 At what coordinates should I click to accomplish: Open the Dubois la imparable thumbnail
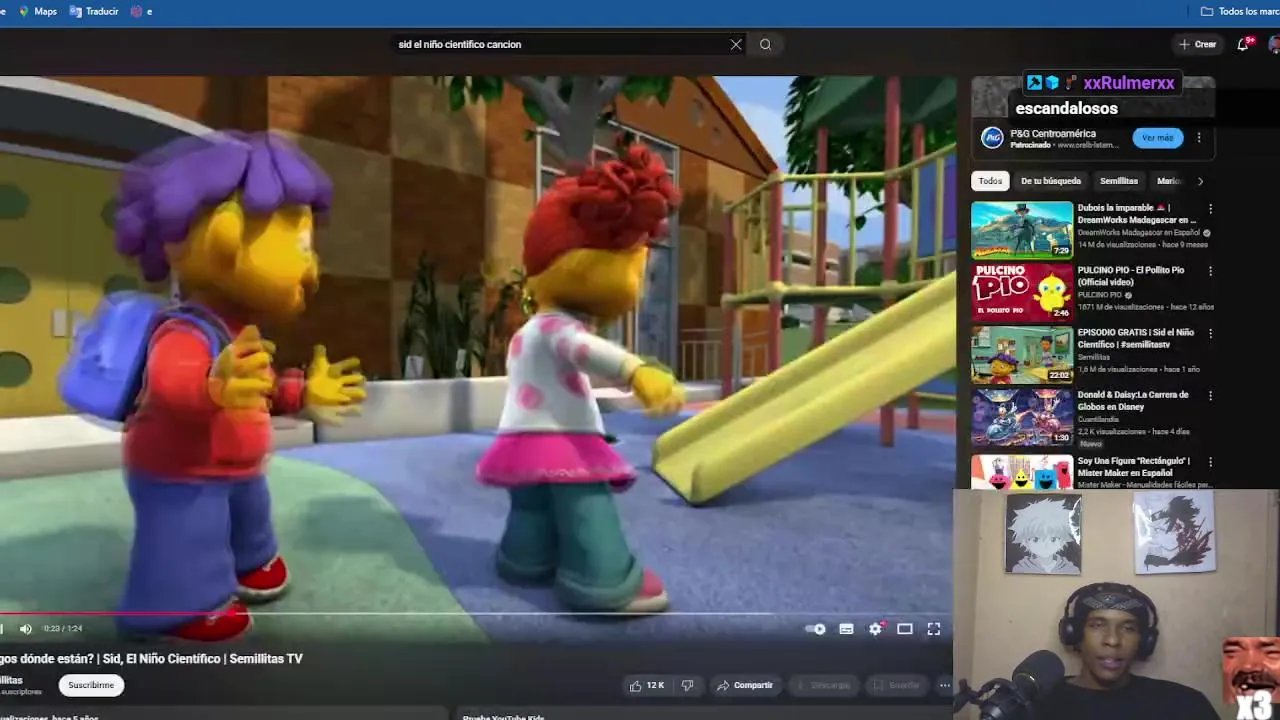(1022, 229)
